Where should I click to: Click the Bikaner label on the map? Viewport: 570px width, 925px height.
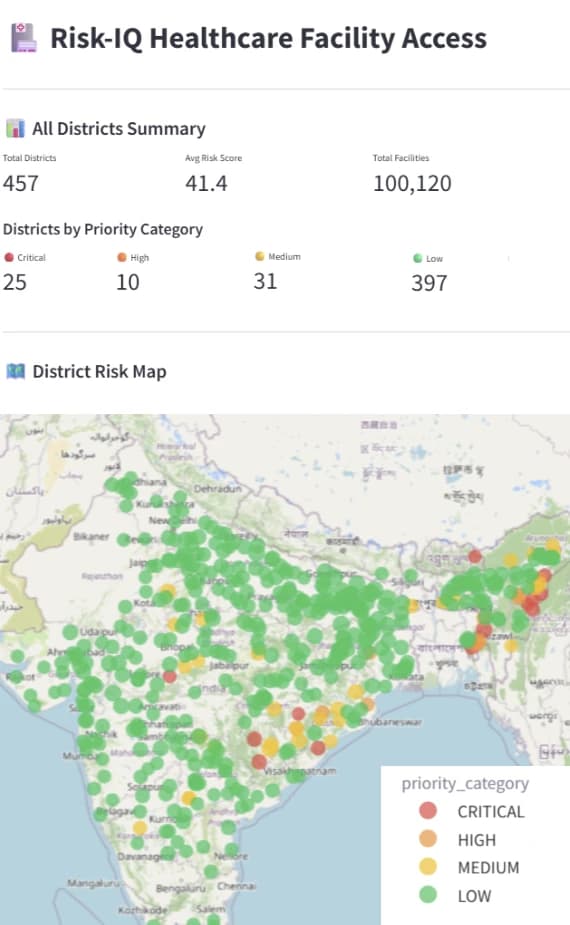tap(91, 536)
